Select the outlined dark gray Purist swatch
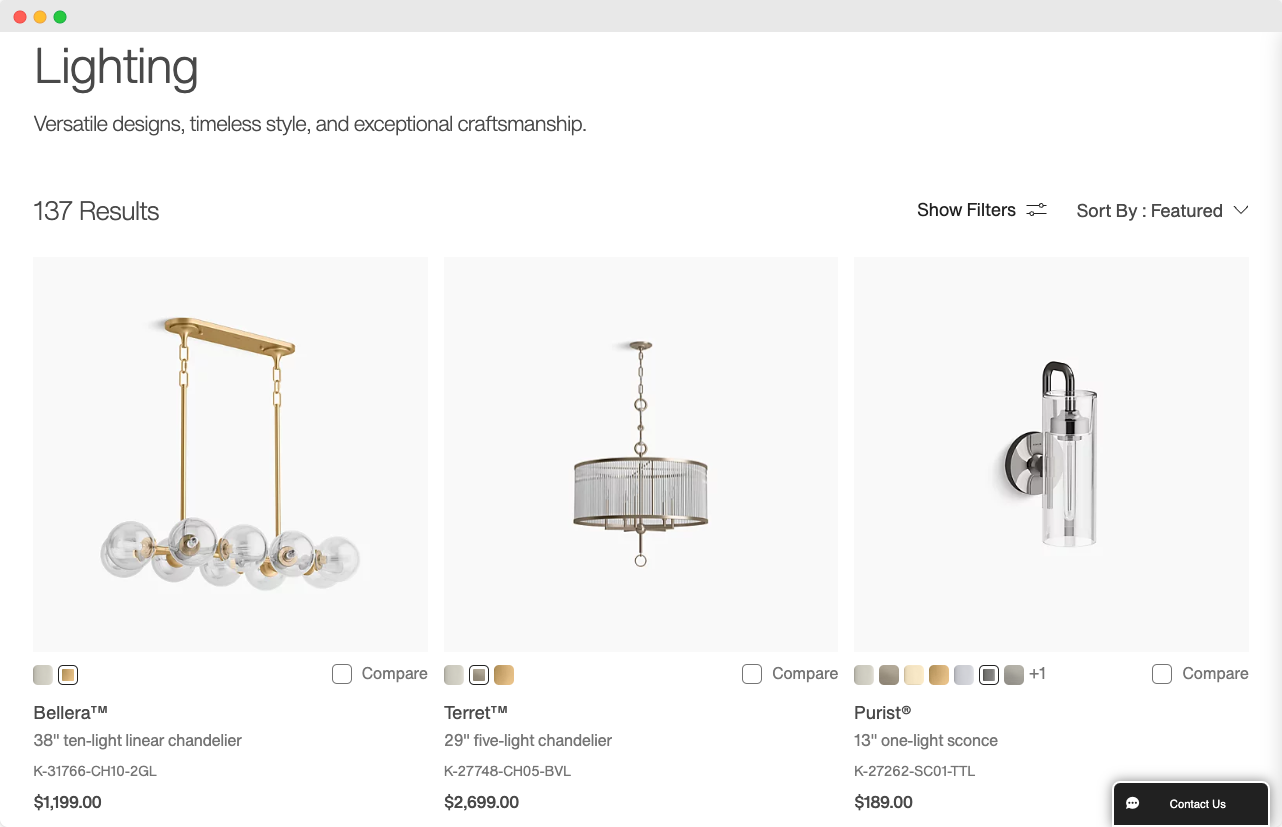 (x=989, y=675)
